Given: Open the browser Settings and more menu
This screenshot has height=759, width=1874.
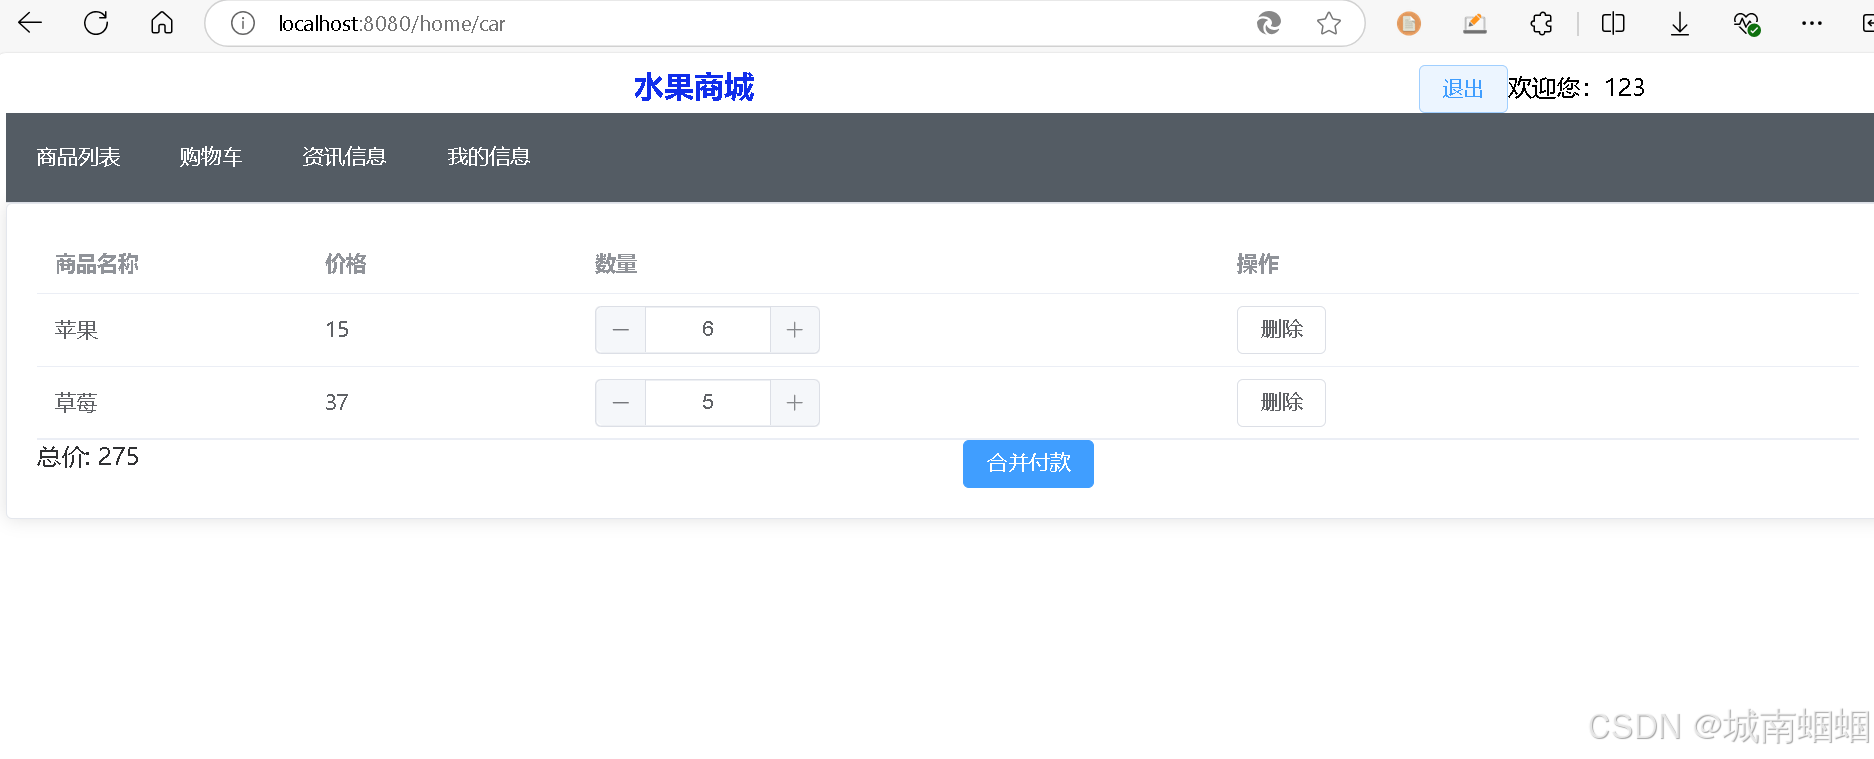Looking at the screenshot, I should (x=1812, y=23).
